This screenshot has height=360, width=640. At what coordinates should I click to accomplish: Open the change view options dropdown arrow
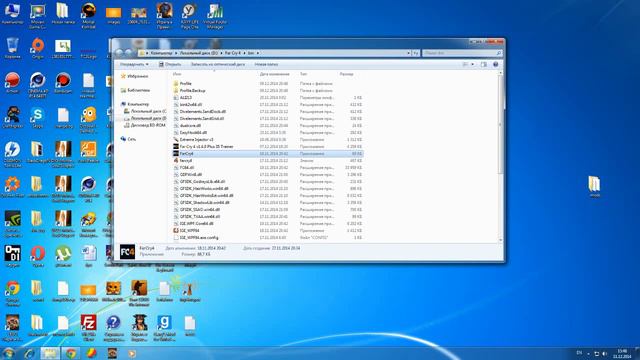coord(473,64)
